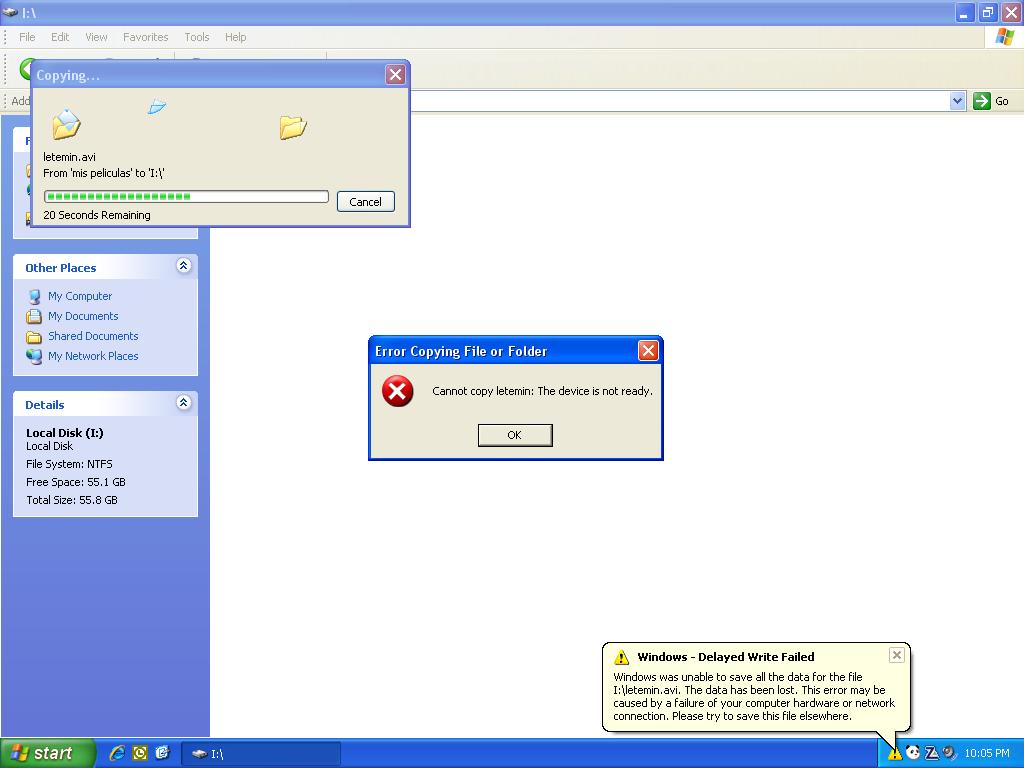Click 'File System: NTFS' text
This screenshot has width=1024, height=768.
(69, 464)
